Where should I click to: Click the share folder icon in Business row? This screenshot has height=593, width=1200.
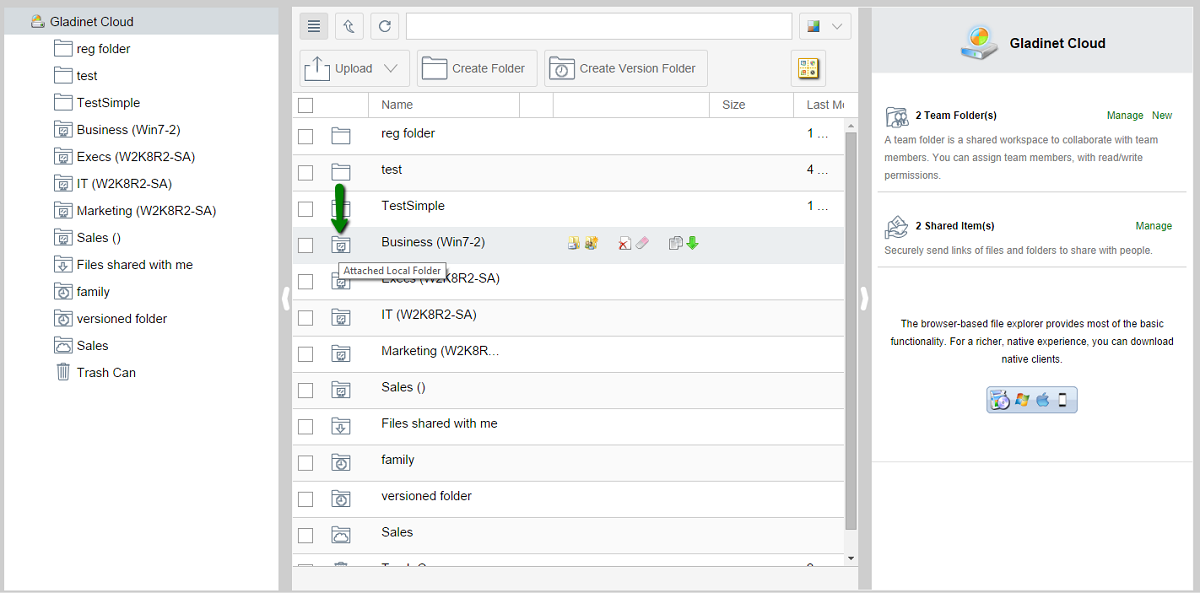pos(574,243)
